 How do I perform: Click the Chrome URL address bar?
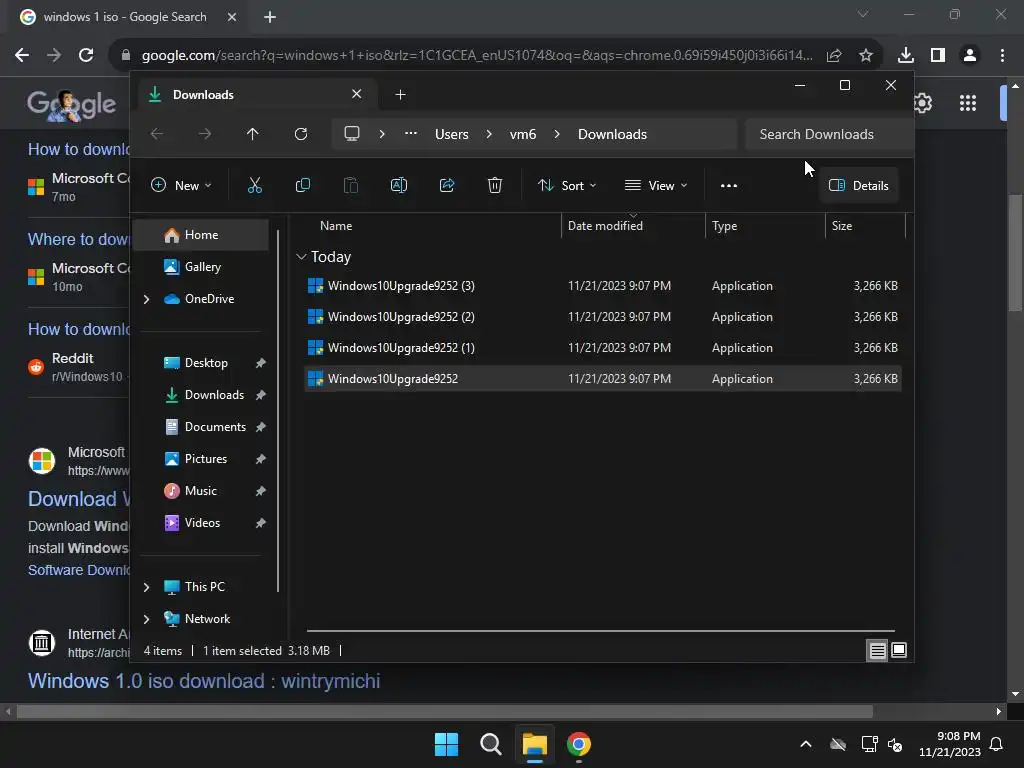477,55
